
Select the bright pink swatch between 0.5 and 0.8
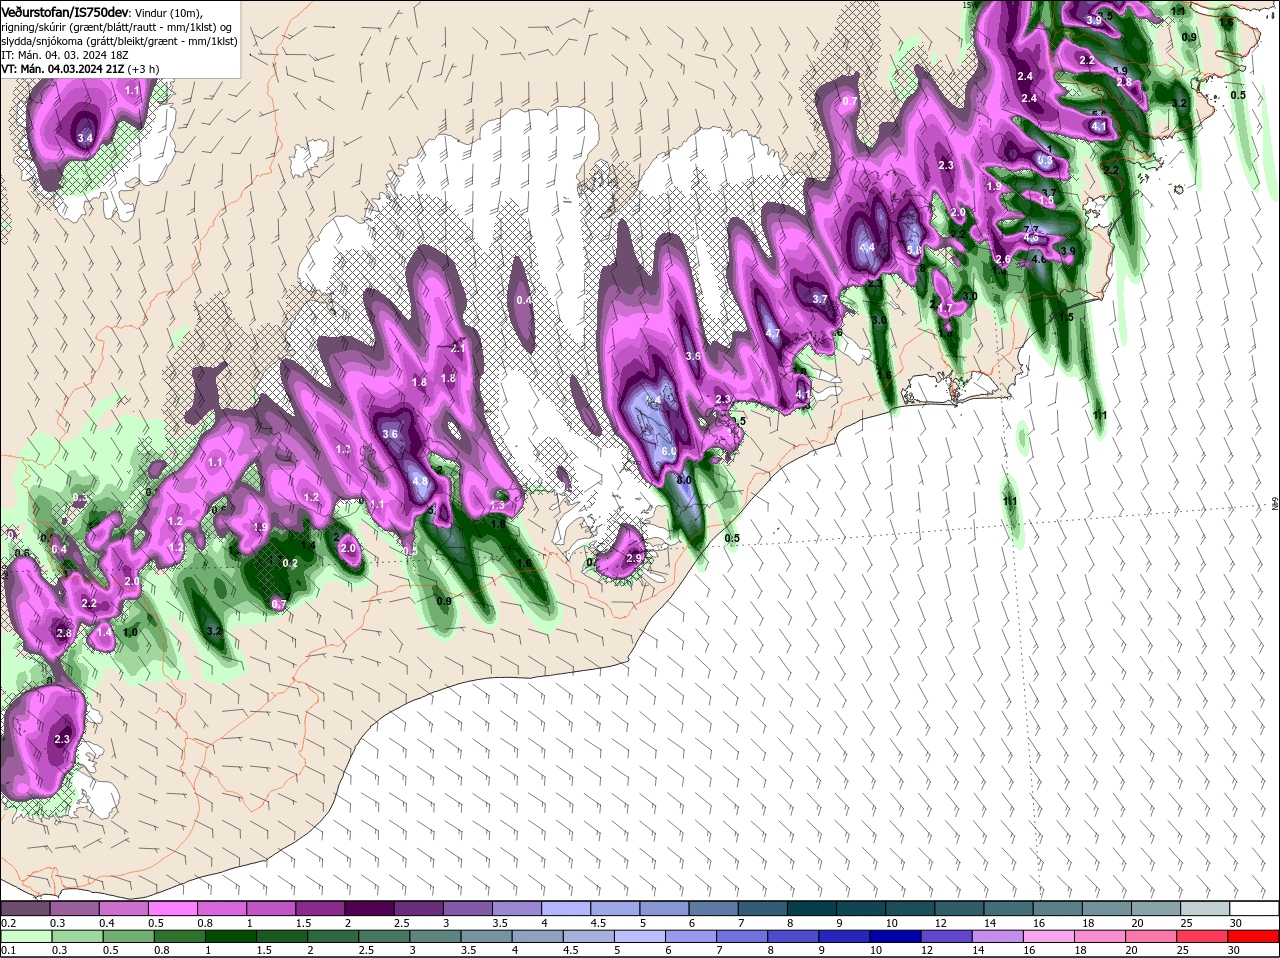(x=172, y=908)
